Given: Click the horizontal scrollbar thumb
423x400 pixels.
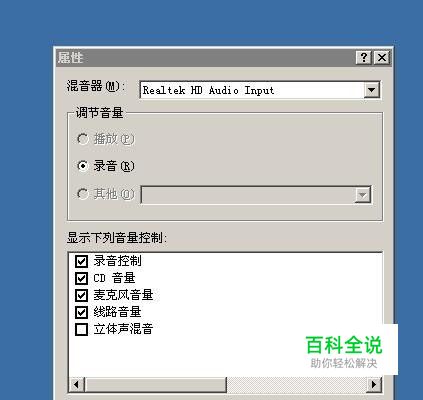Looking at the screenshot, I should pos(155,385).
